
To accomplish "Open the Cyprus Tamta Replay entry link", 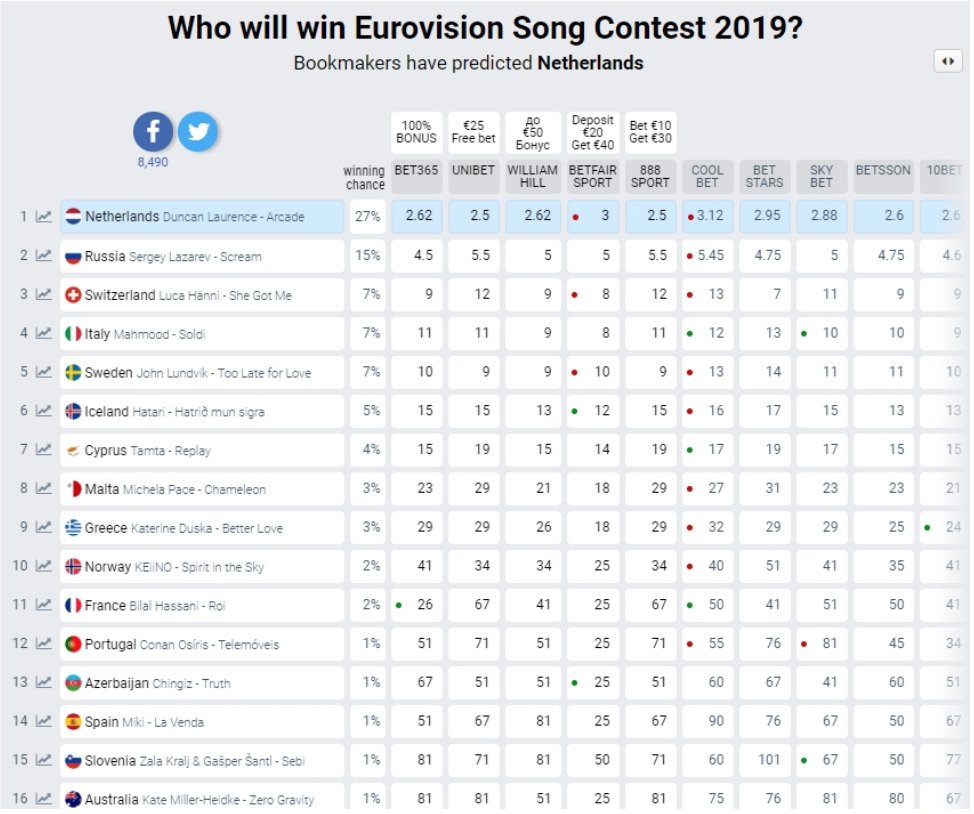I will coord(147,450).
